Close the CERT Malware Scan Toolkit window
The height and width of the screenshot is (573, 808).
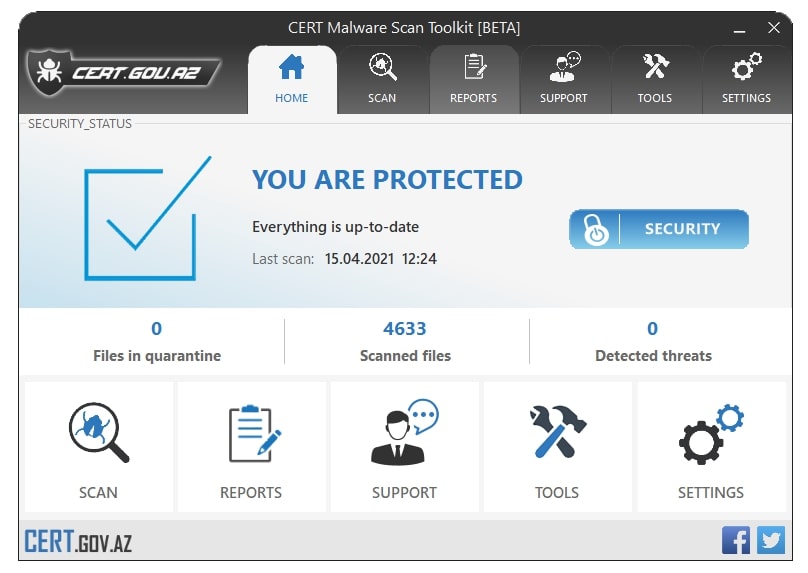tap(774, 28)
